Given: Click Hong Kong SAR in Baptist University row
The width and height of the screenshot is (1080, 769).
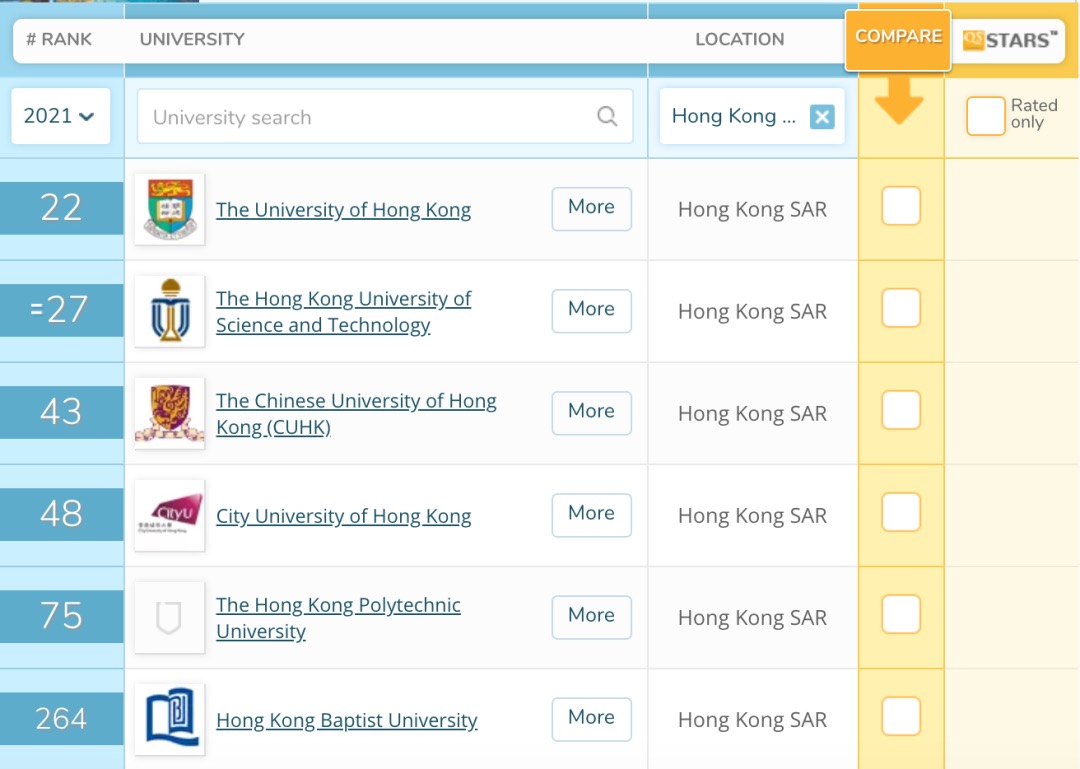Looking at the screenshot, I should coord(752,719).
